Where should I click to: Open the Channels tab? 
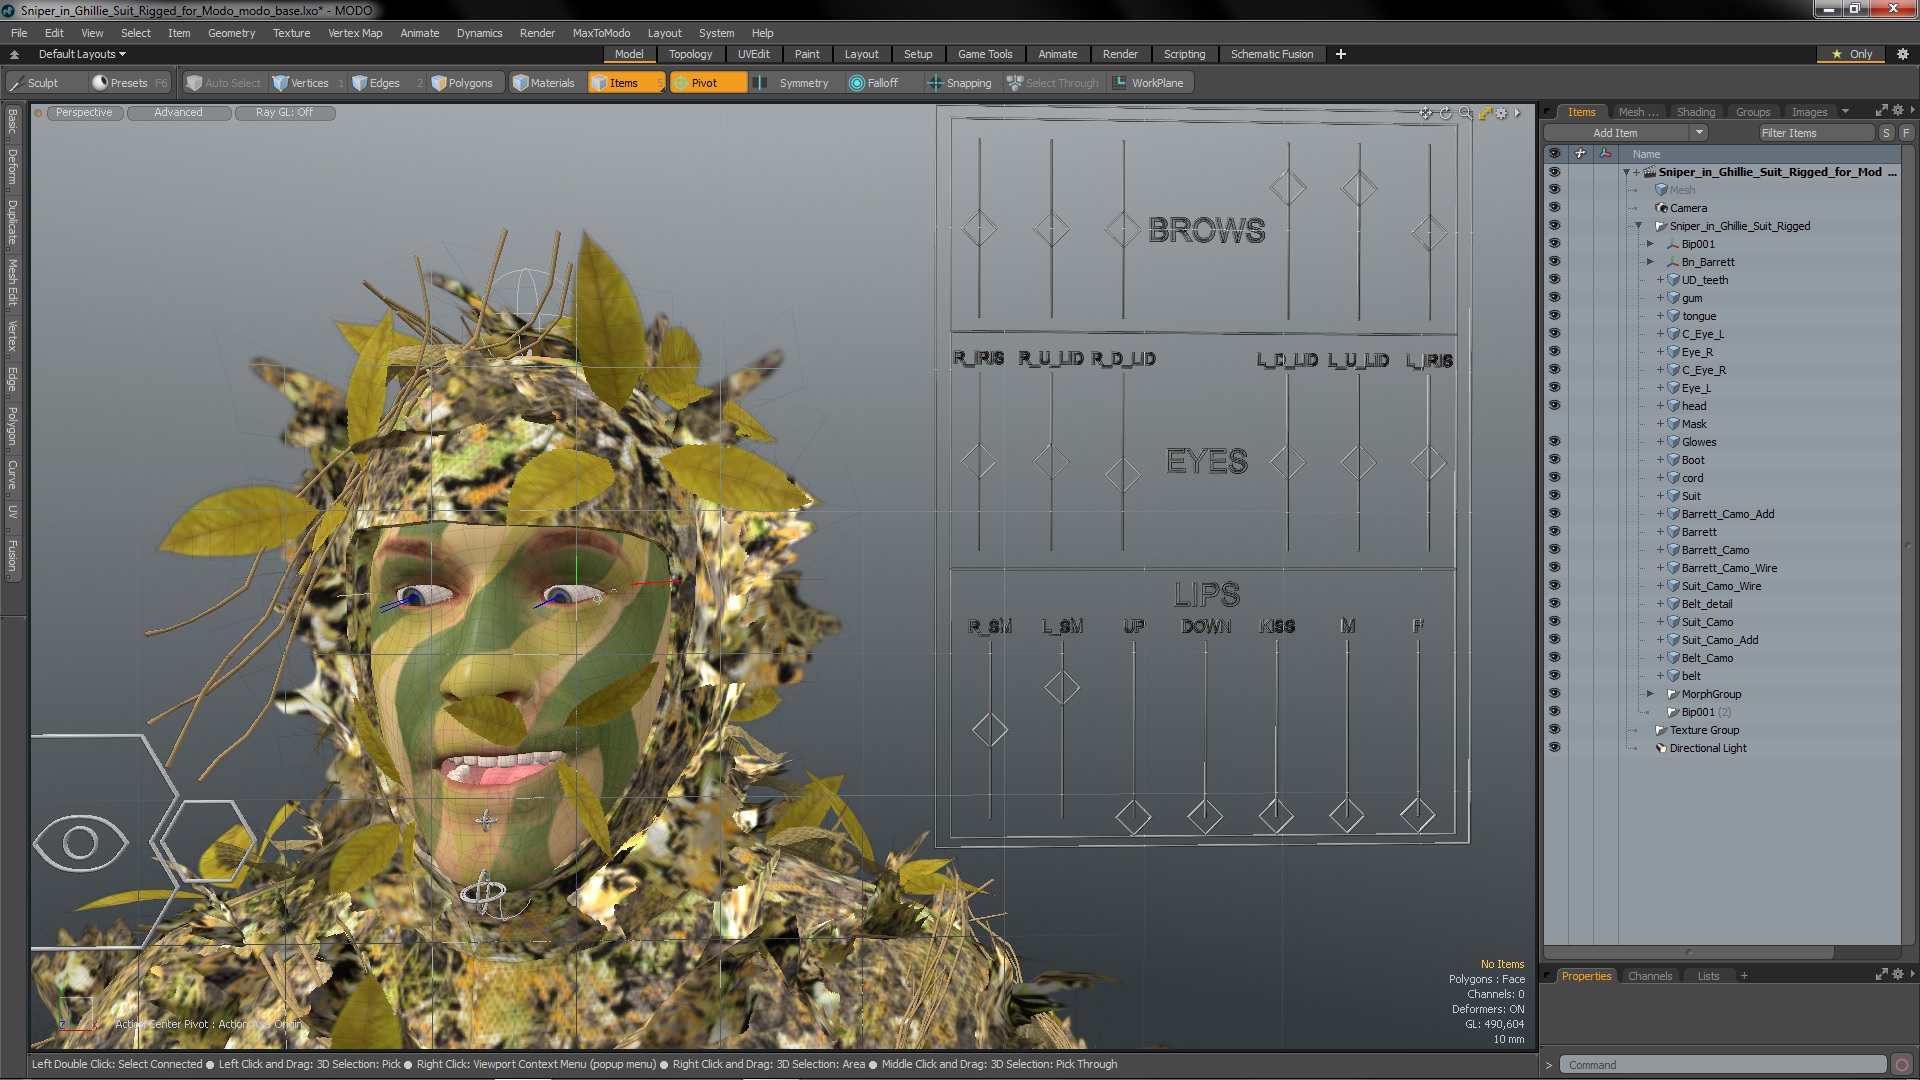[x=1649, y=976]
